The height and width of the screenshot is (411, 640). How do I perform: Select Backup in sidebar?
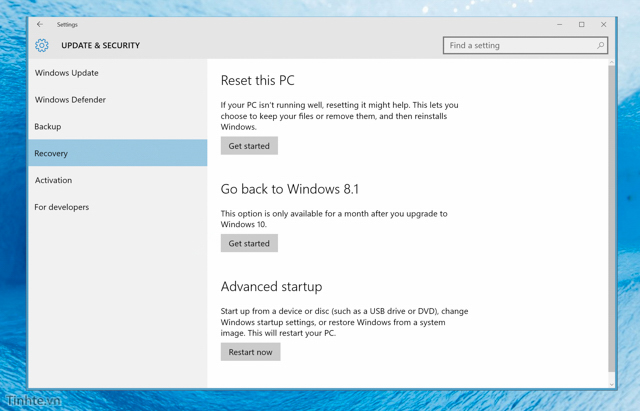[x=118, y=127]
